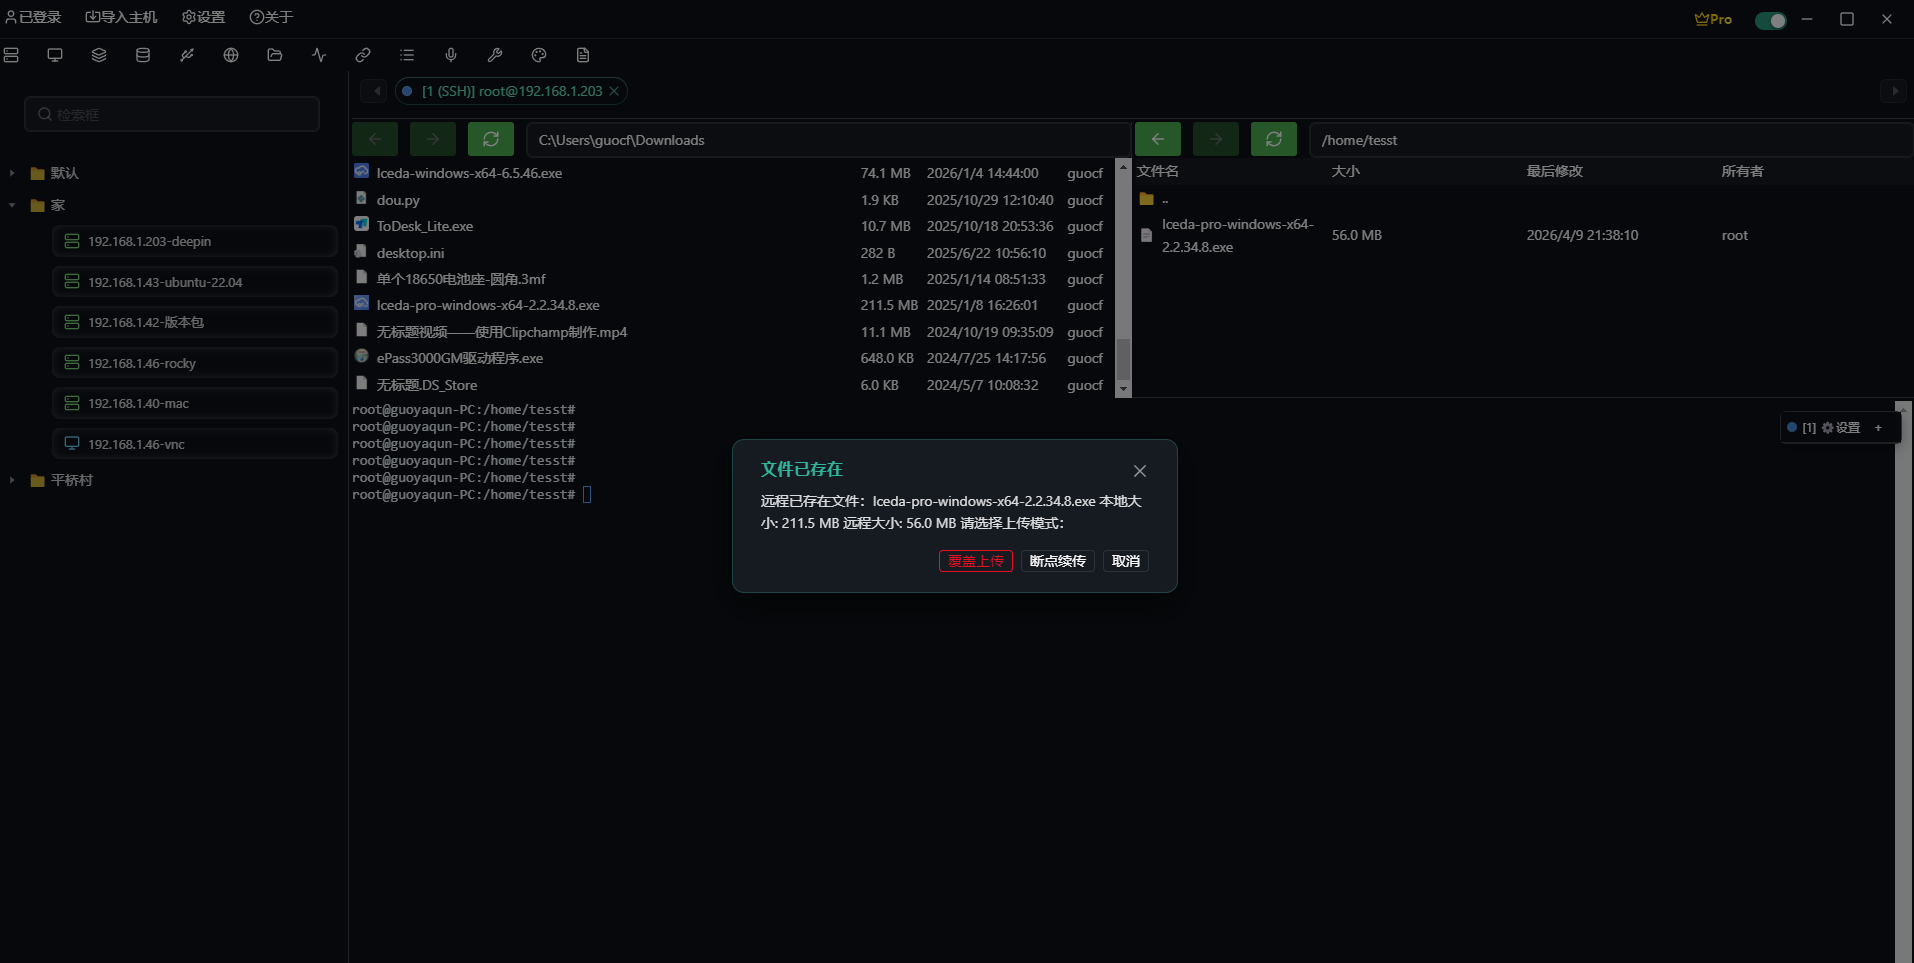Collapse the 家 folder group
The image size is (1914, 963).
pyautogui.click(x=12, y=205)
